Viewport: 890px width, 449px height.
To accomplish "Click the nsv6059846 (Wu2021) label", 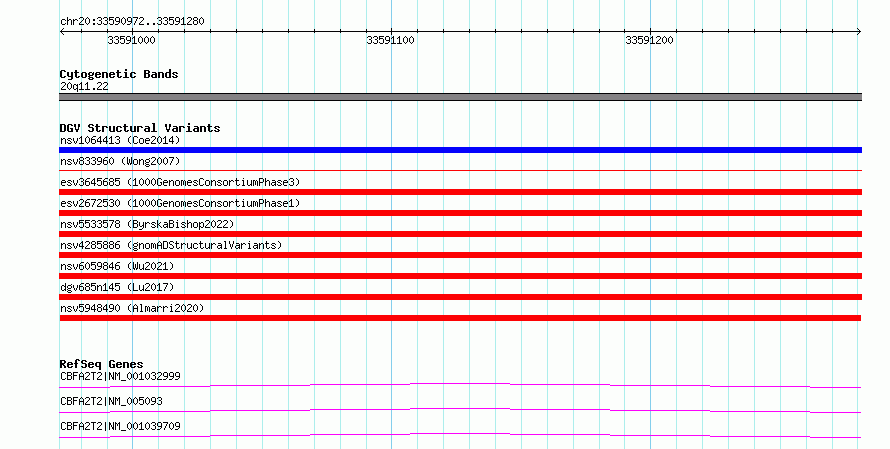I will pyautogui.click(x=117, y=266).
